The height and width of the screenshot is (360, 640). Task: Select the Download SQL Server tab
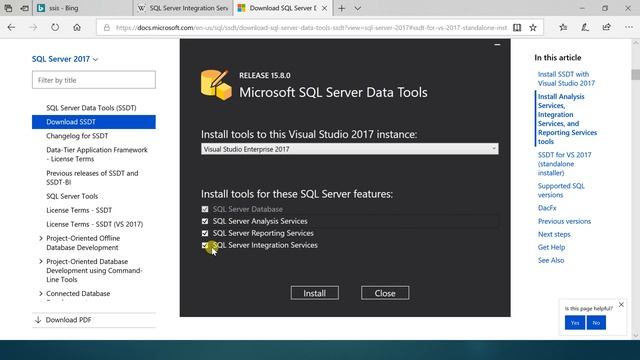pyautogui.click(x=282, y=8)
